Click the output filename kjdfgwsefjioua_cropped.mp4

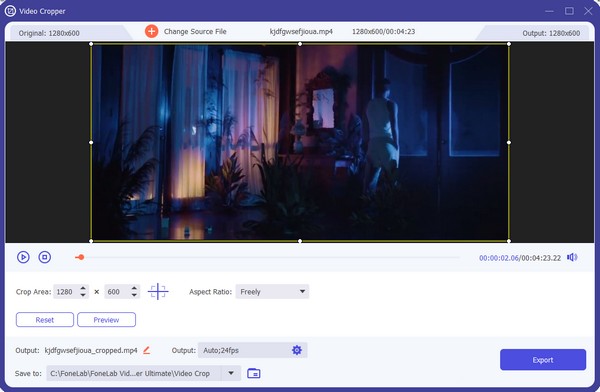point(91,350)
